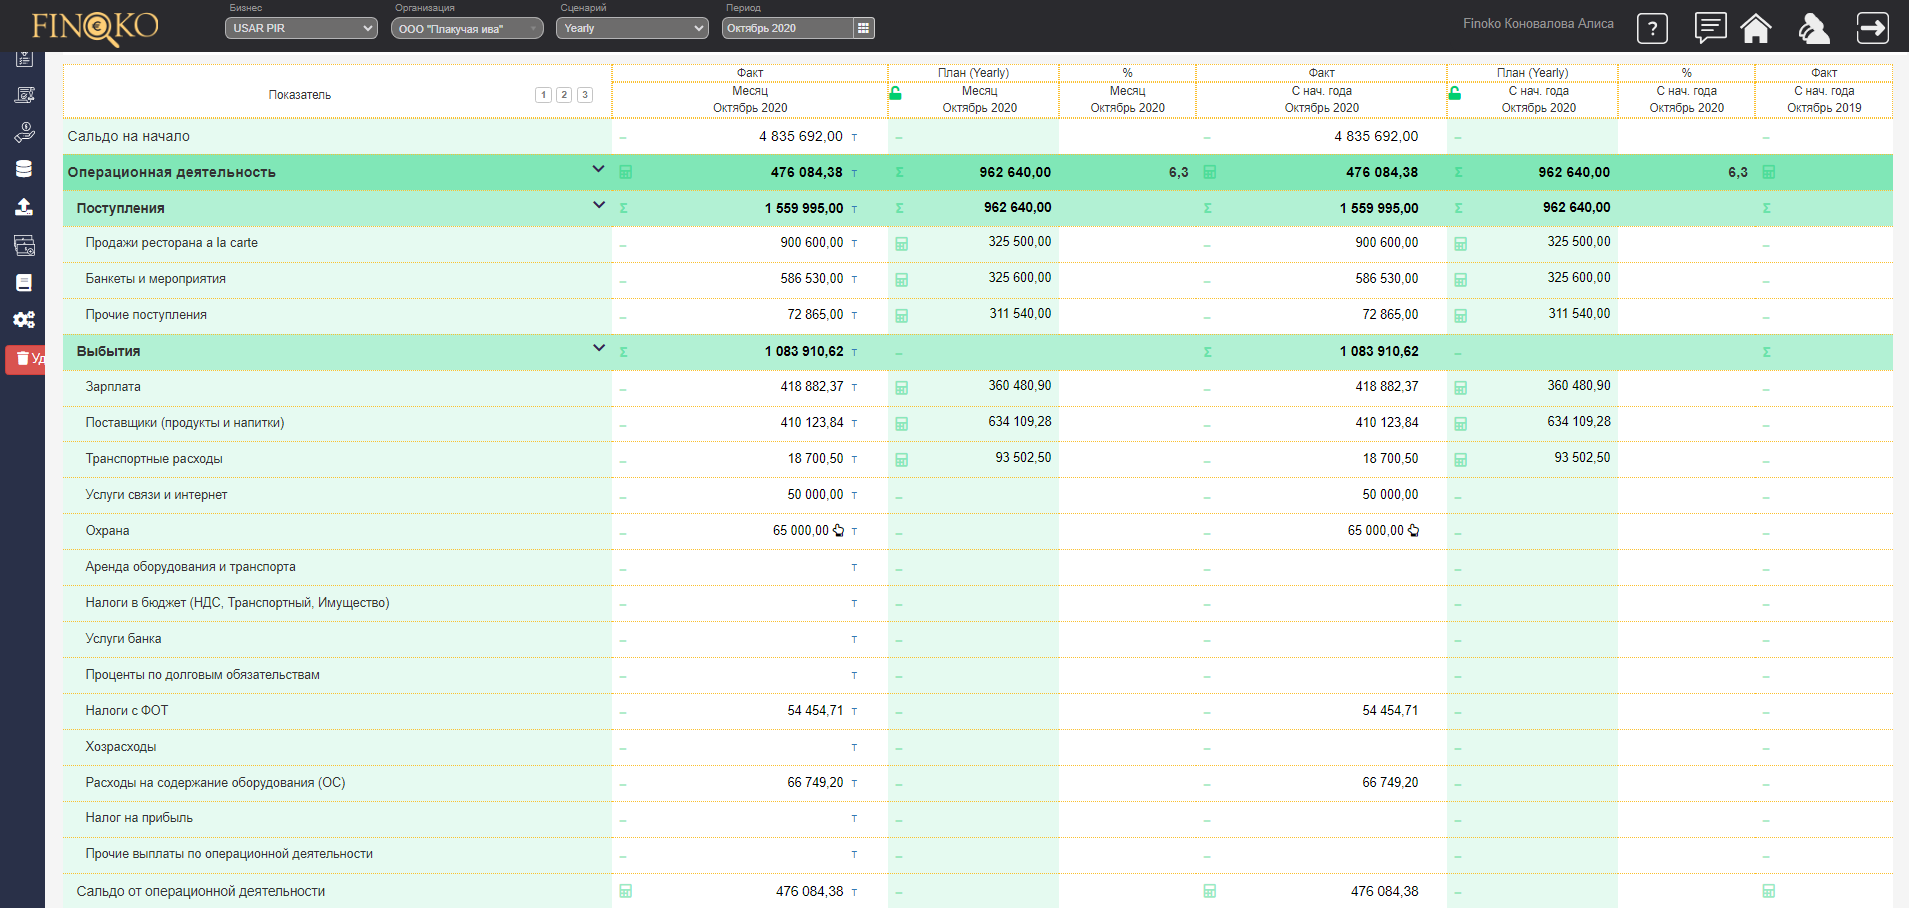Open the calendar picker beside Период
The width and height of the screenshot is (1909, 908).
coord(863,28)
